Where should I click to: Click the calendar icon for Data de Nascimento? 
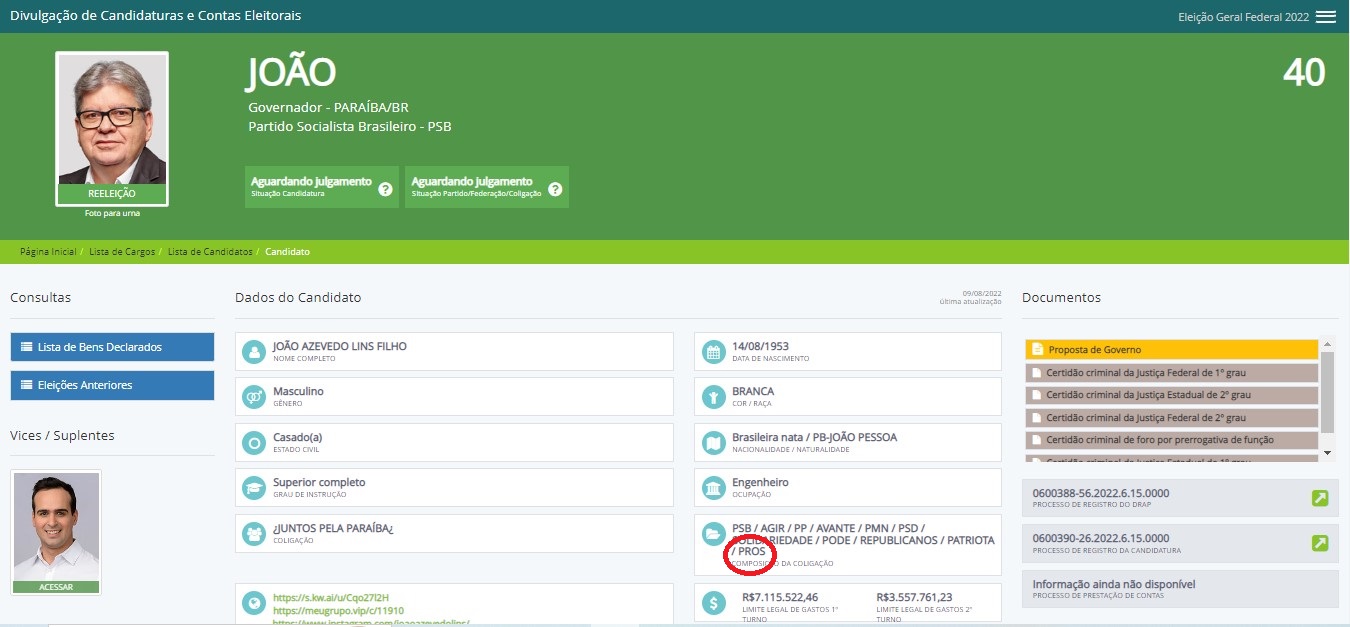pos(713,351)
